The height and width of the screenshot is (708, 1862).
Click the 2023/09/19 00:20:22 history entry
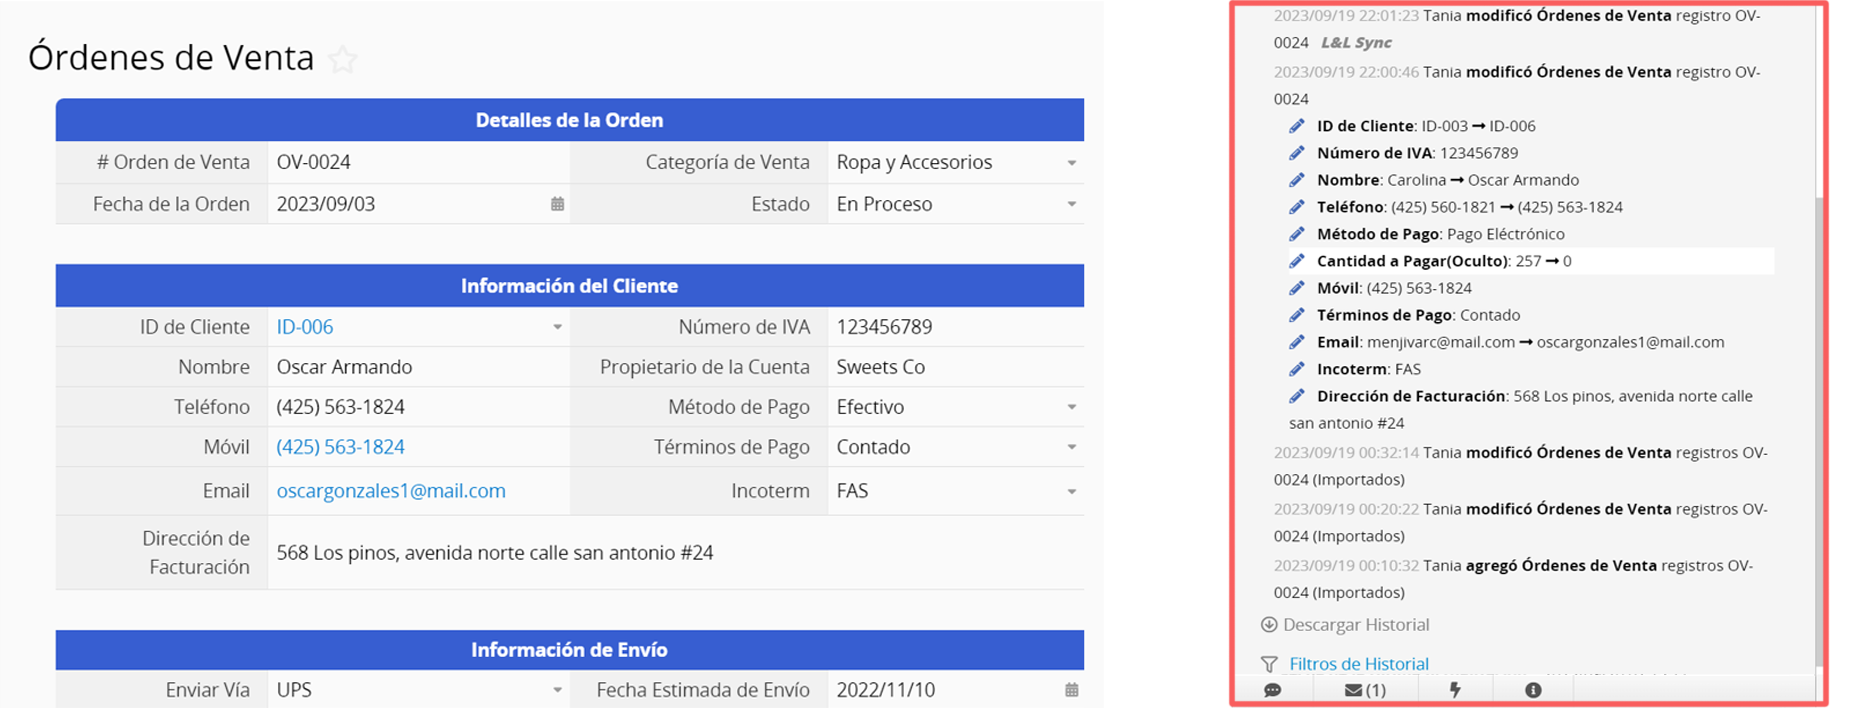tap(1520, 522)
